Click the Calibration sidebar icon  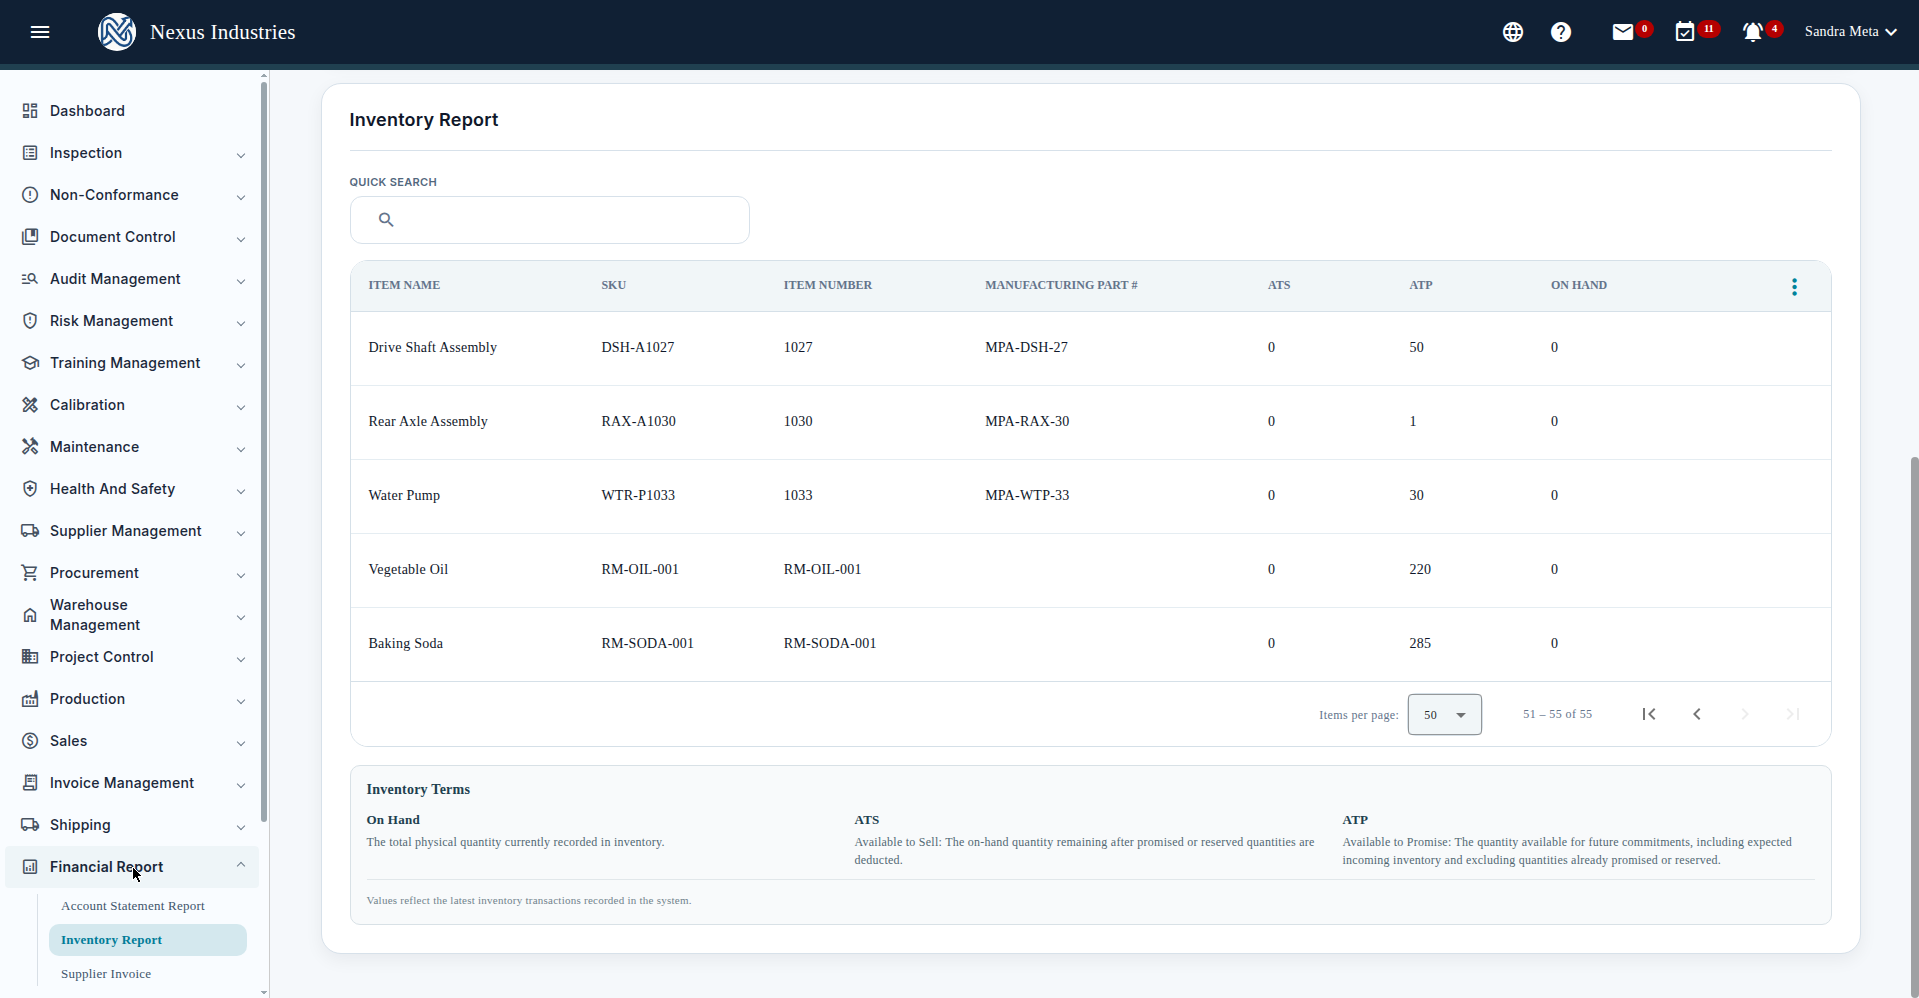[30, 405]
